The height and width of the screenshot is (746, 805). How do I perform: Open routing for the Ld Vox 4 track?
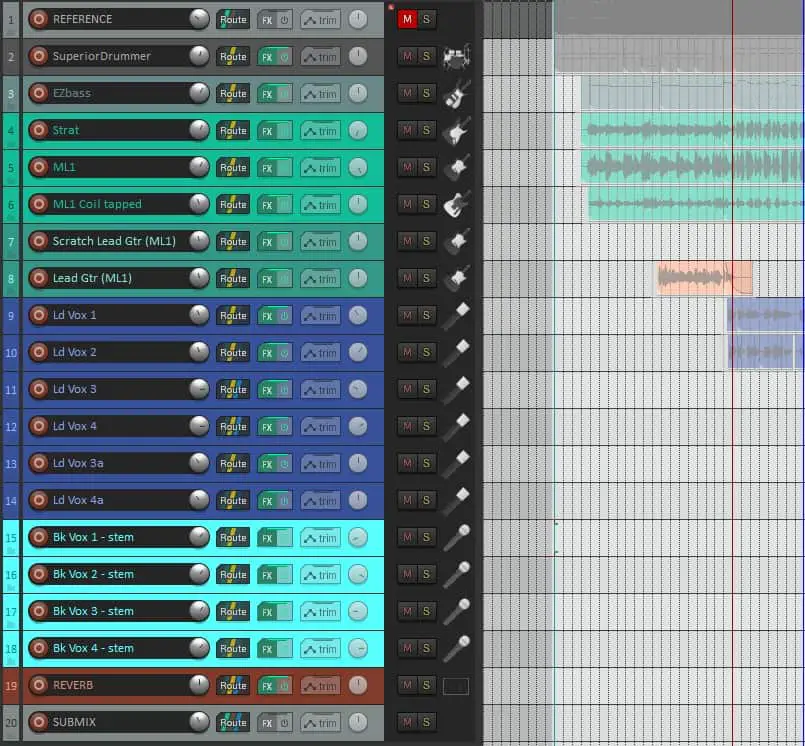[233, 426]
